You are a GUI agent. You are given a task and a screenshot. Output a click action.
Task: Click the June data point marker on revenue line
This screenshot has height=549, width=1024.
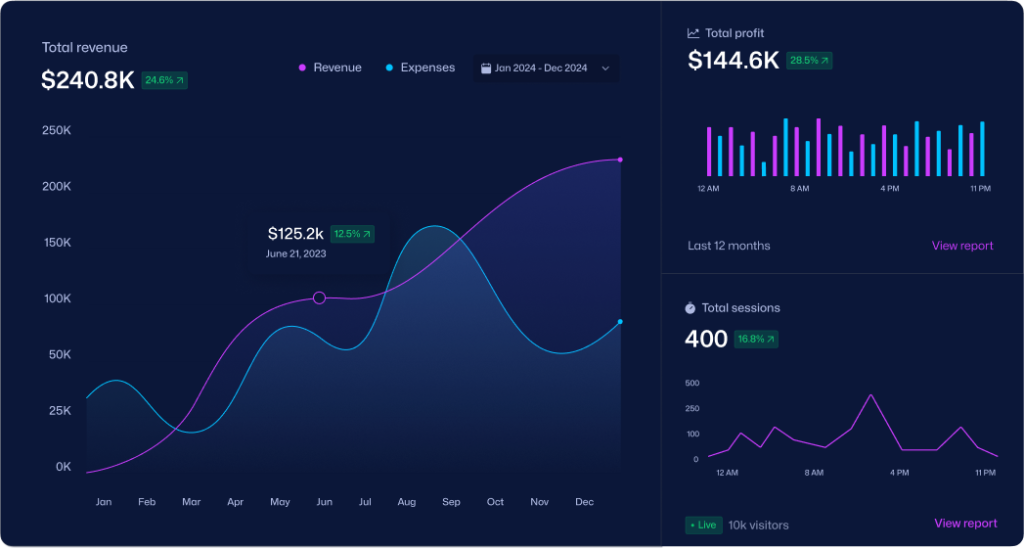319,298
